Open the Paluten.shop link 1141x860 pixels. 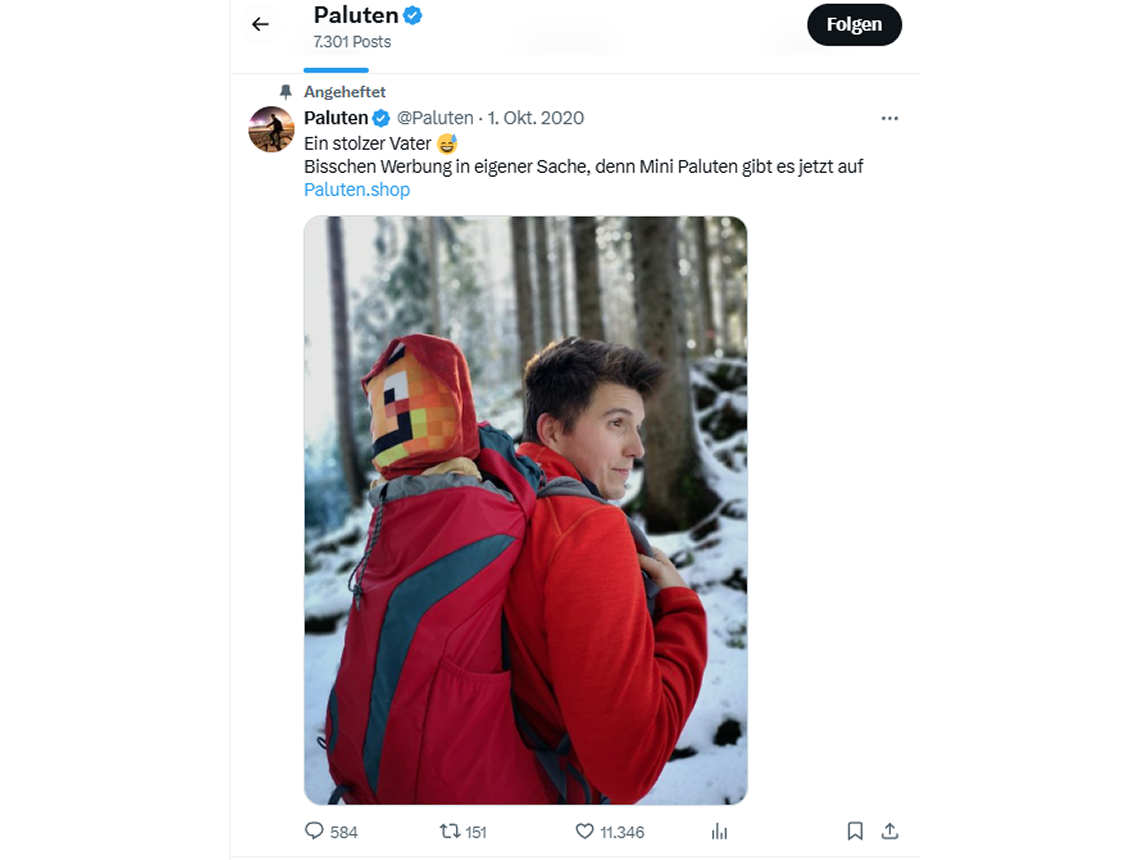pyautogui.click(x=357, y=189)
